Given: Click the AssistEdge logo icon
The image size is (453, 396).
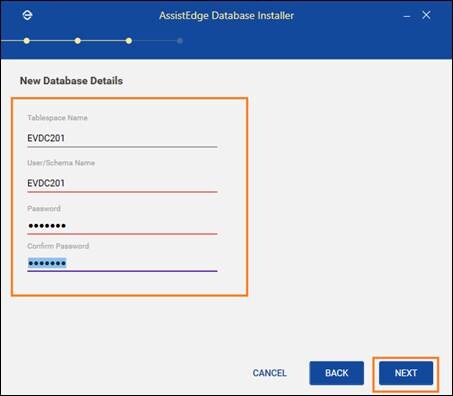Looking at the screenshot, I should click(x=27, y=15).
